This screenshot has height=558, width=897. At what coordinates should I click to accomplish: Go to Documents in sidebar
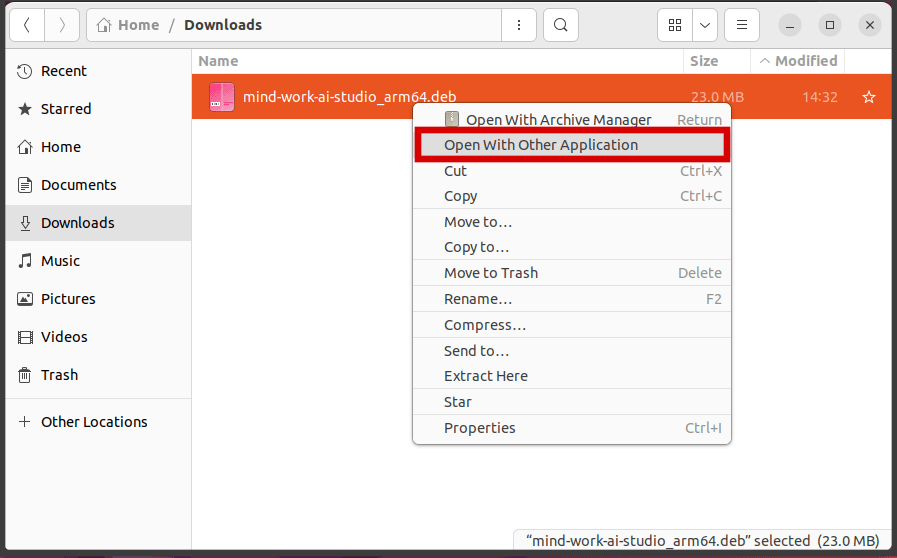click(x=78, y=185)
